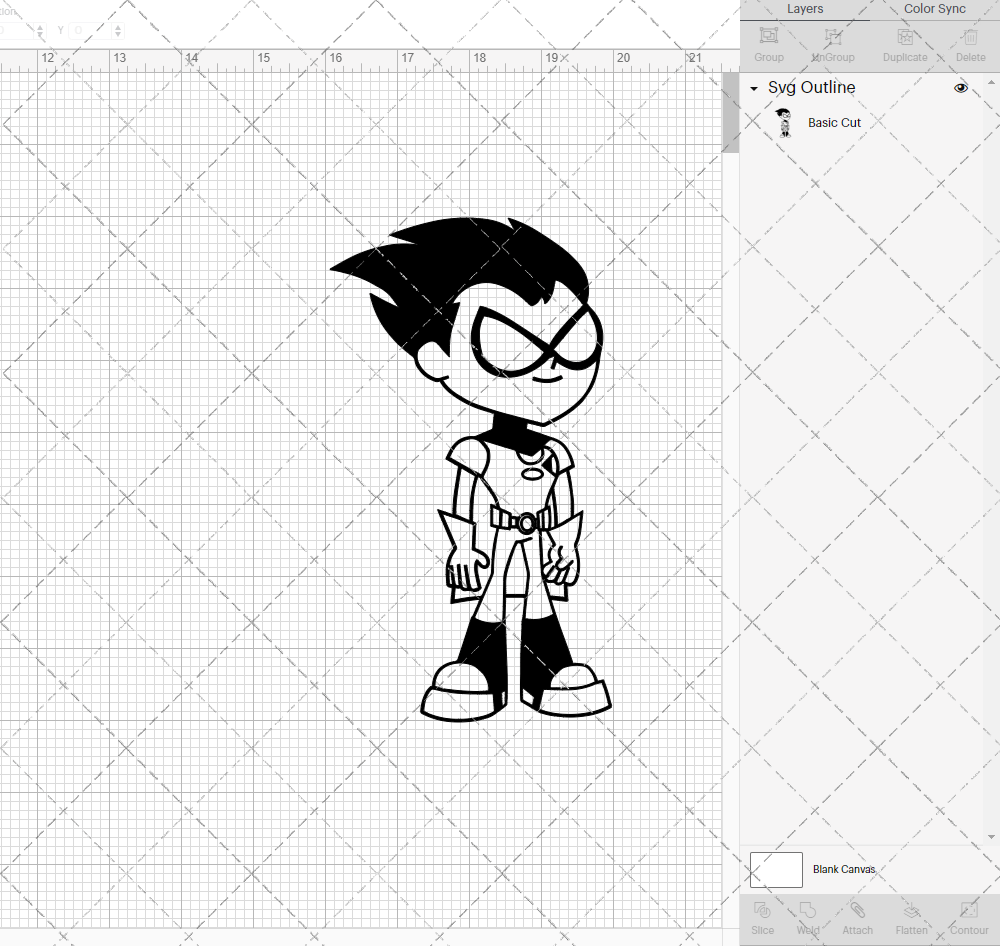The width and height of the screenshot is (1000, 946).
Task: Toggle visibility of Svg Outline layer
Action: [960, 88]
